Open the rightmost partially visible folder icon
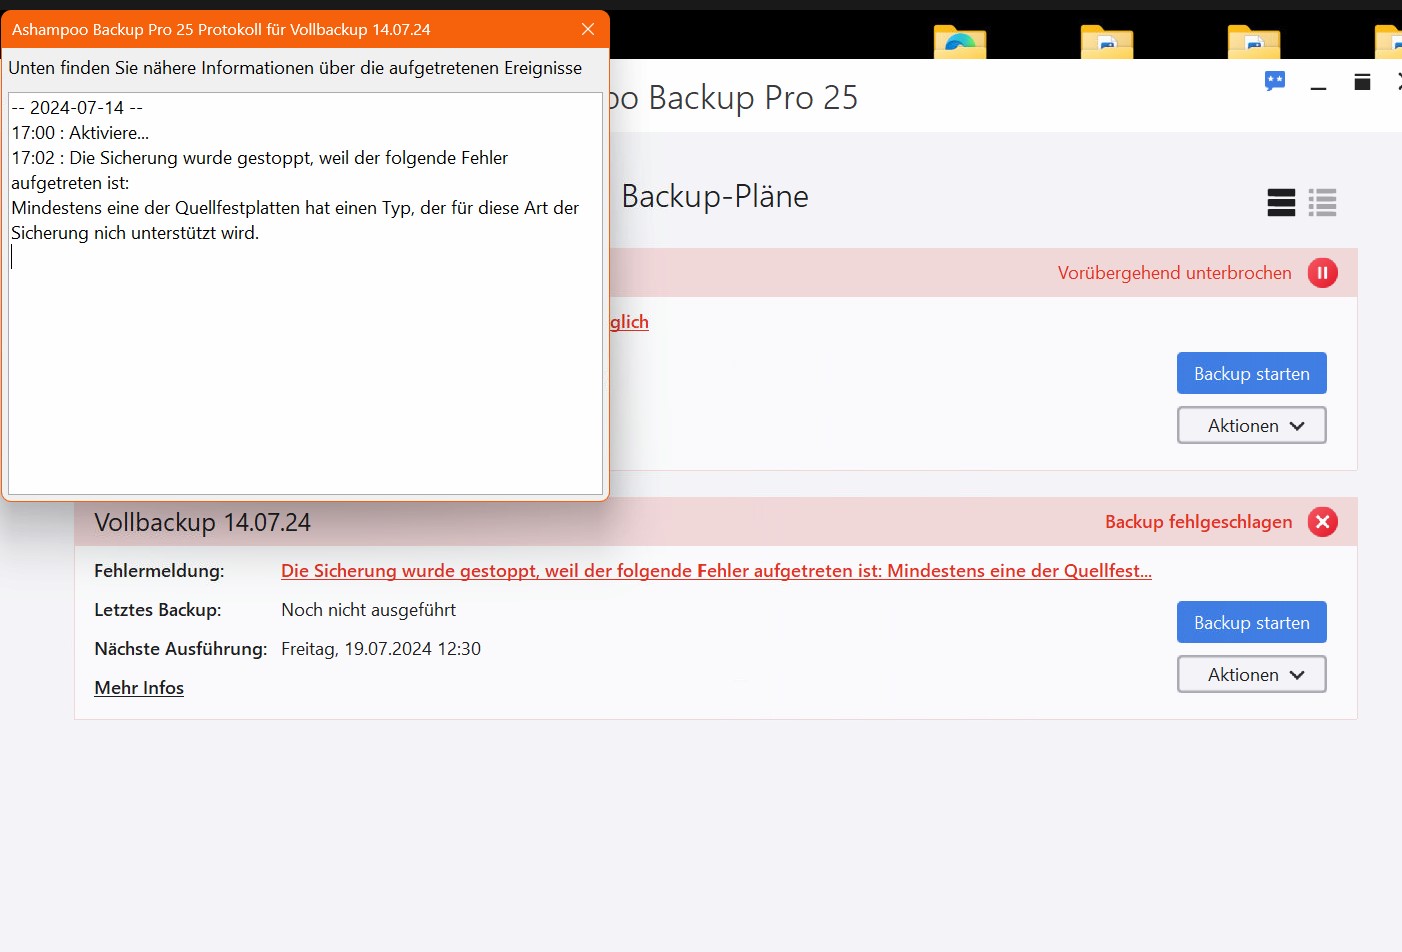 [1392, 44]
